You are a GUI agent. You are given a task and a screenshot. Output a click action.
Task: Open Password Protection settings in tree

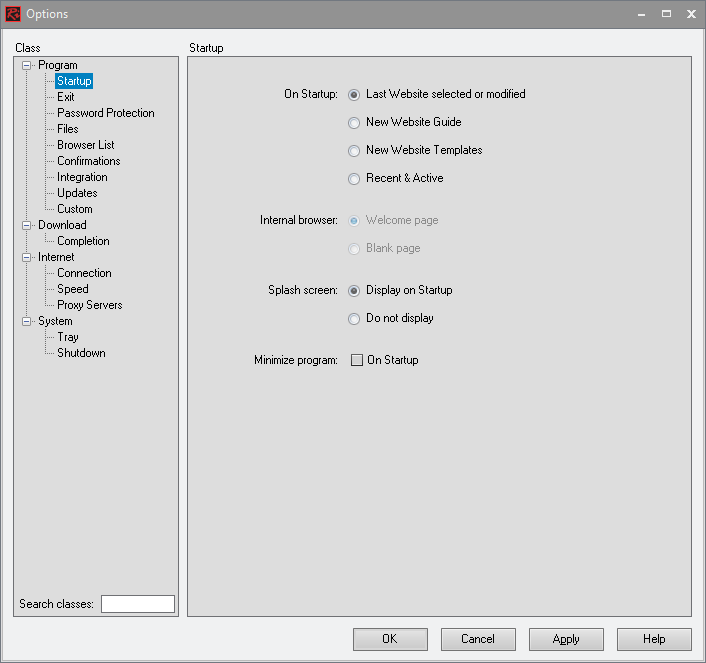105,113
